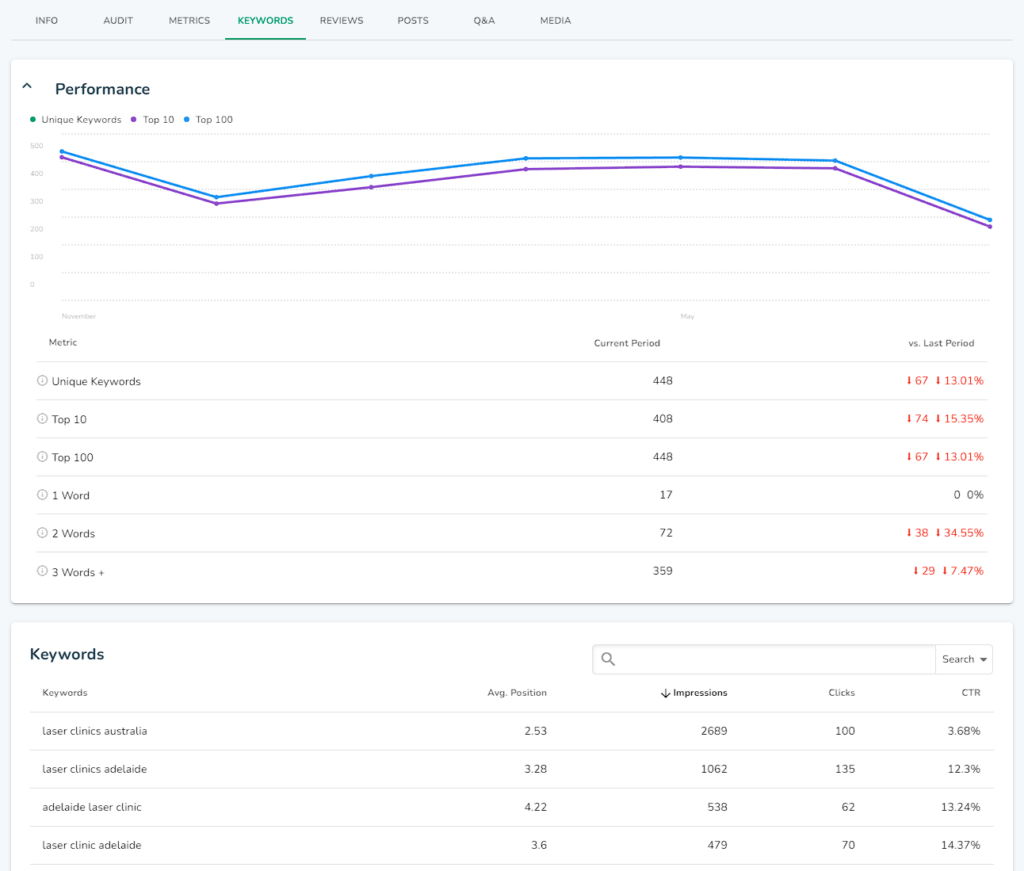Select the KEYWORDS tab
1024x871 pixels.
pos(265,20)
